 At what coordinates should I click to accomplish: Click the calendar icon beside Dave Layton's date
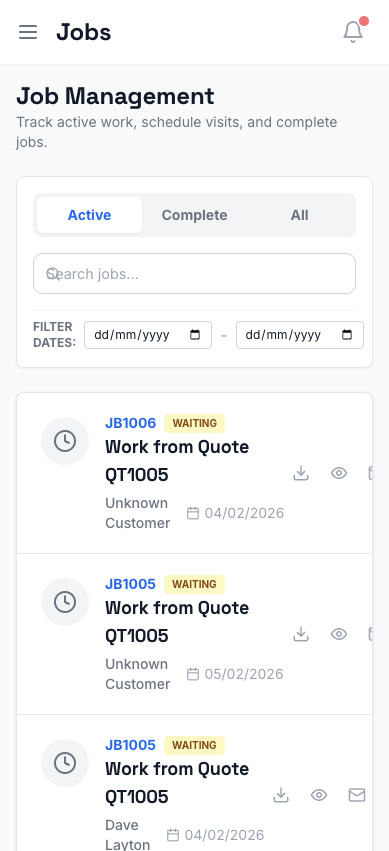pos(173,835)
